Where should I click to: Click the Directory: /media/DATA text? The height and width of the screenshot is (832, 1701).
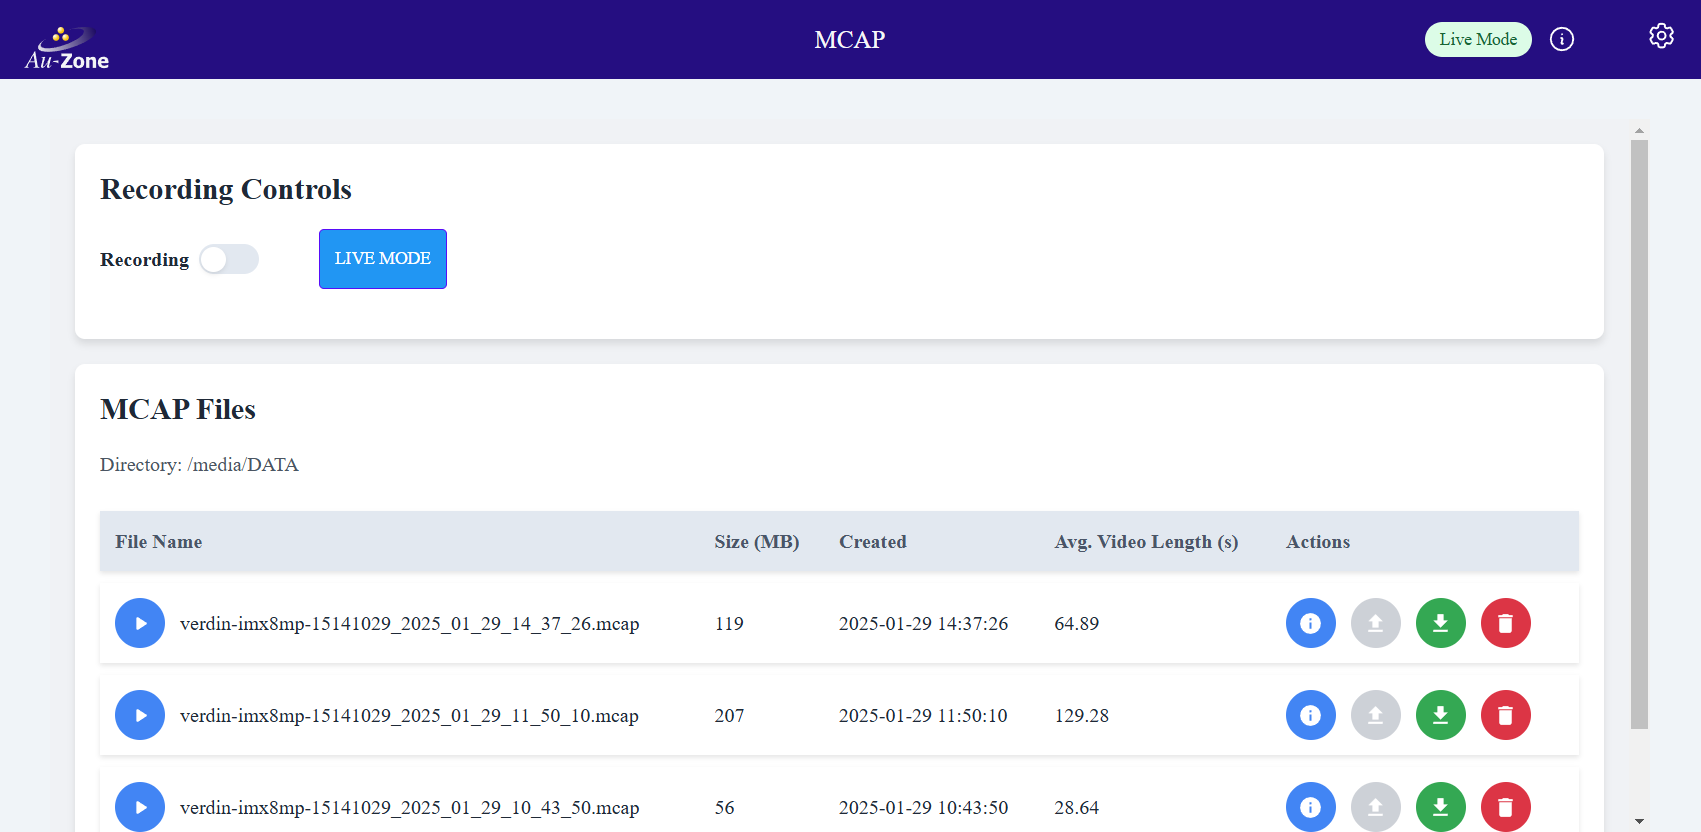(x=199, y=465)
